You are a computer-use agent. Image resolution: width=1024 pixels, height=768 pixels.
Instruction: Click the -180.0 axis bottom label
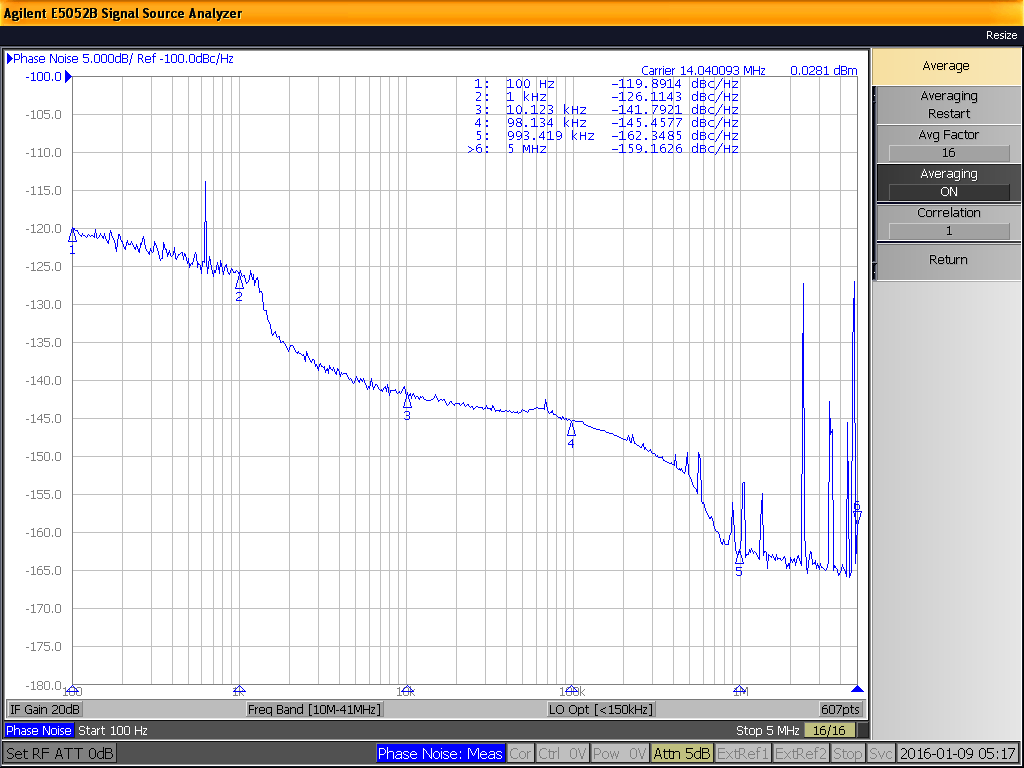43,686
